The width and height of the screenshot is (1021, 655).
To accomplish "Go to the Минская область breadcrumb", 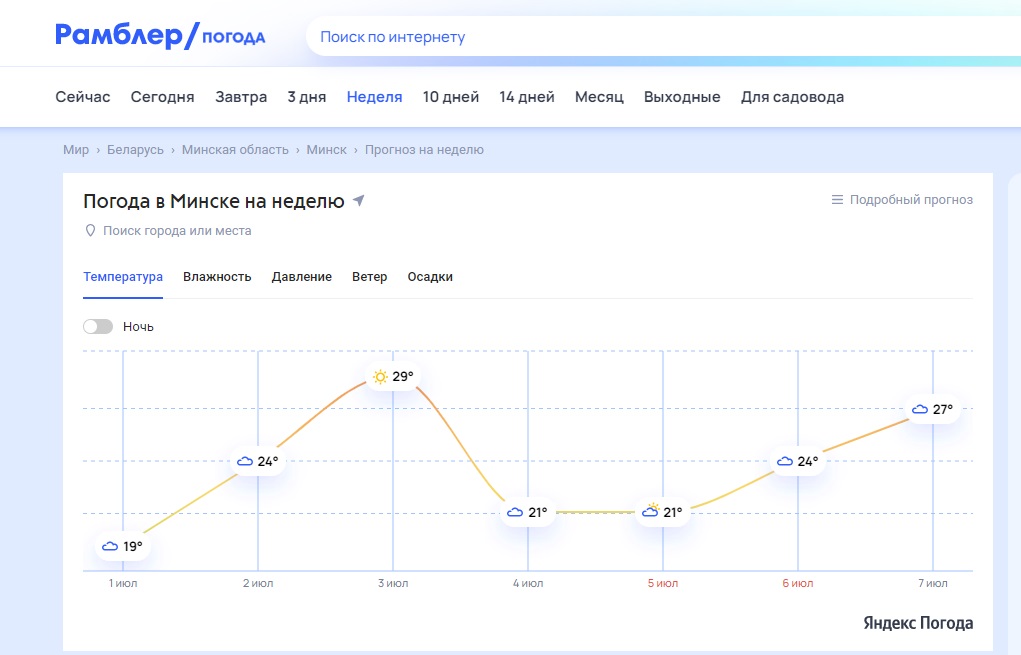I will (x=235, y=150).
